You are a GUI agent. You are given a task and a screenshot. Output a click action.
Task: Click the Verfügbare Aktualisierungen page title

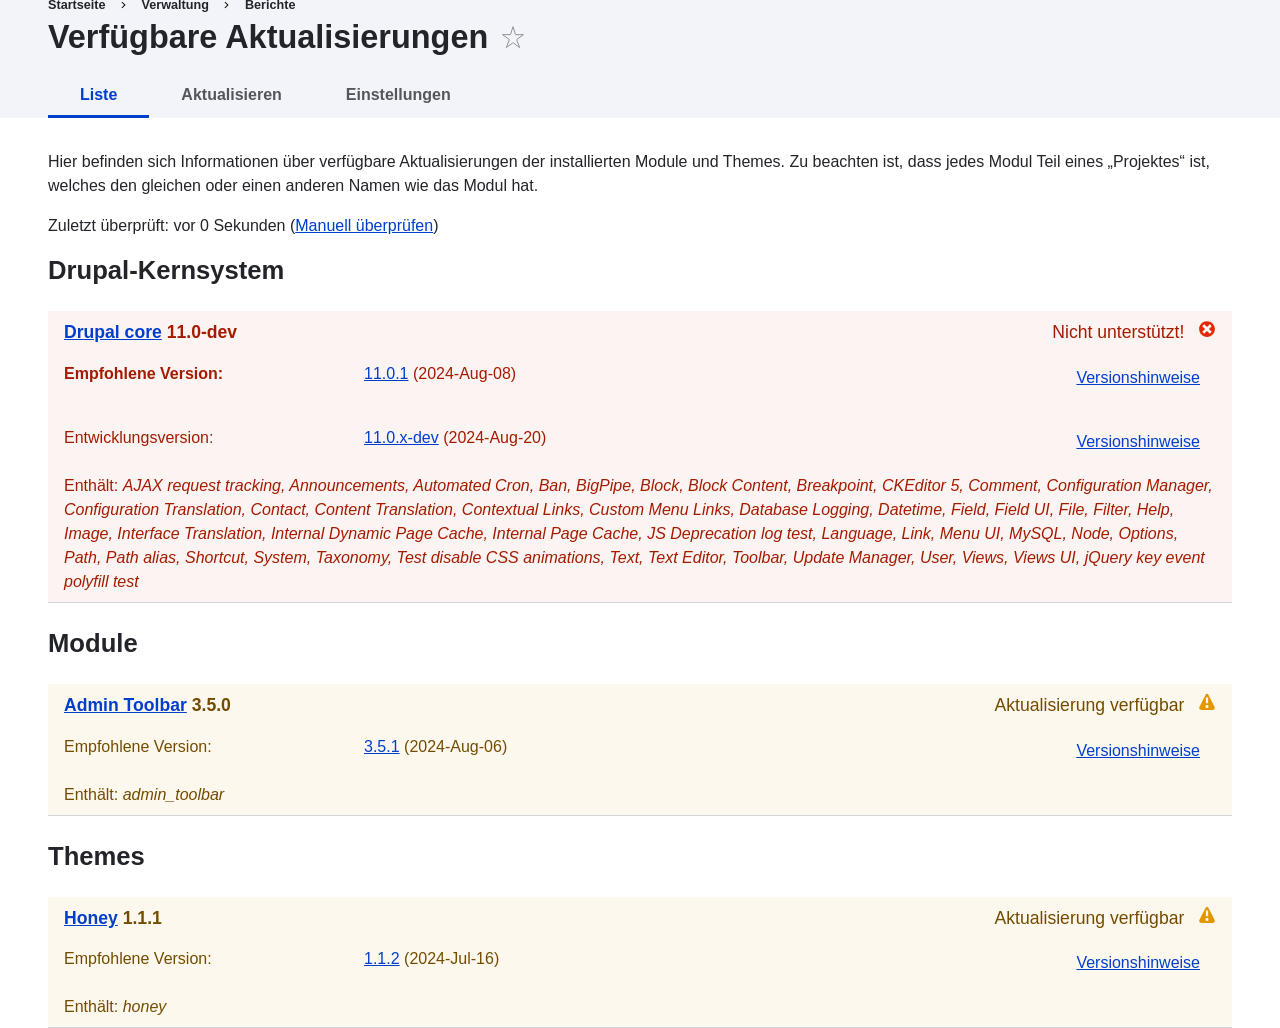click(268, 37)
